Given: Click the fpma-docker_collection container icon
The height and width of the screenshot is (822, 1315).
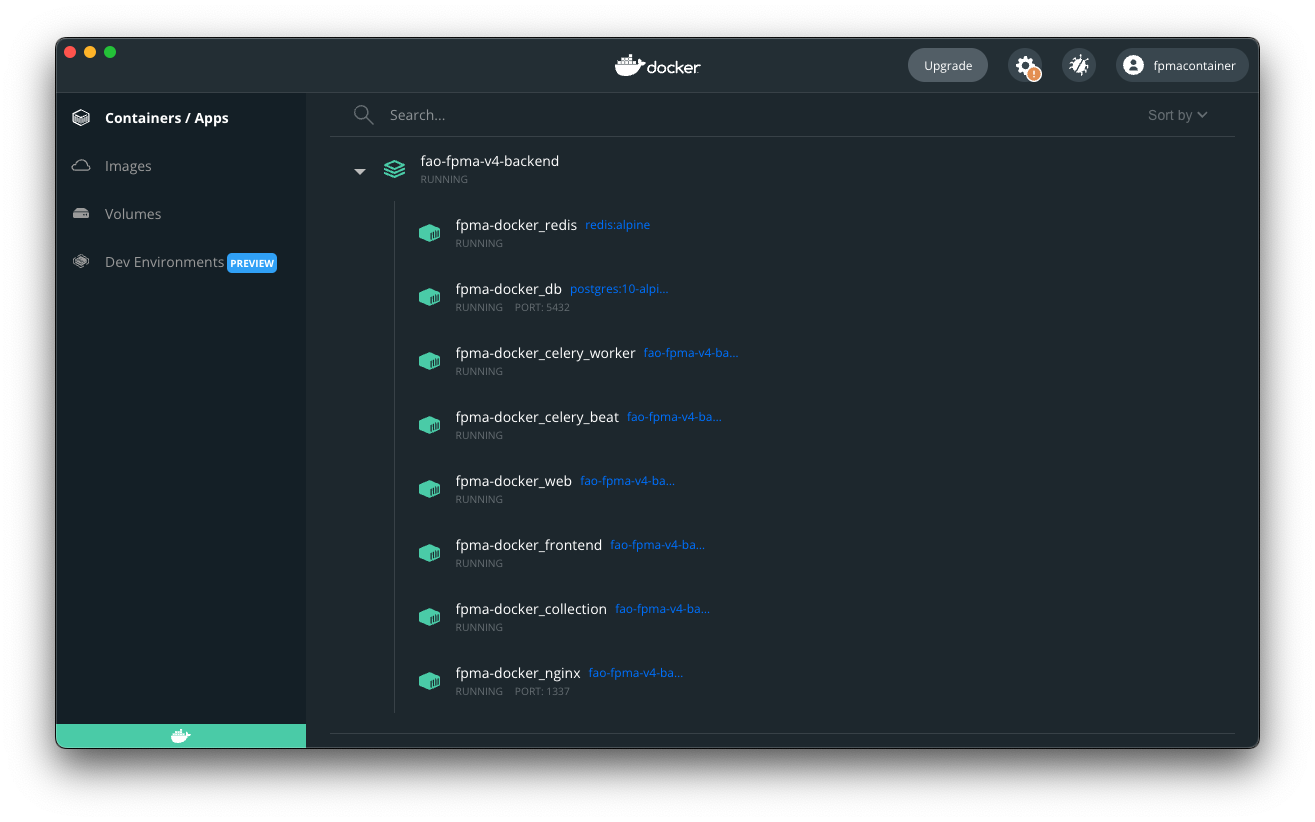Looking at the screenshot, I should (x=430, y=617).
